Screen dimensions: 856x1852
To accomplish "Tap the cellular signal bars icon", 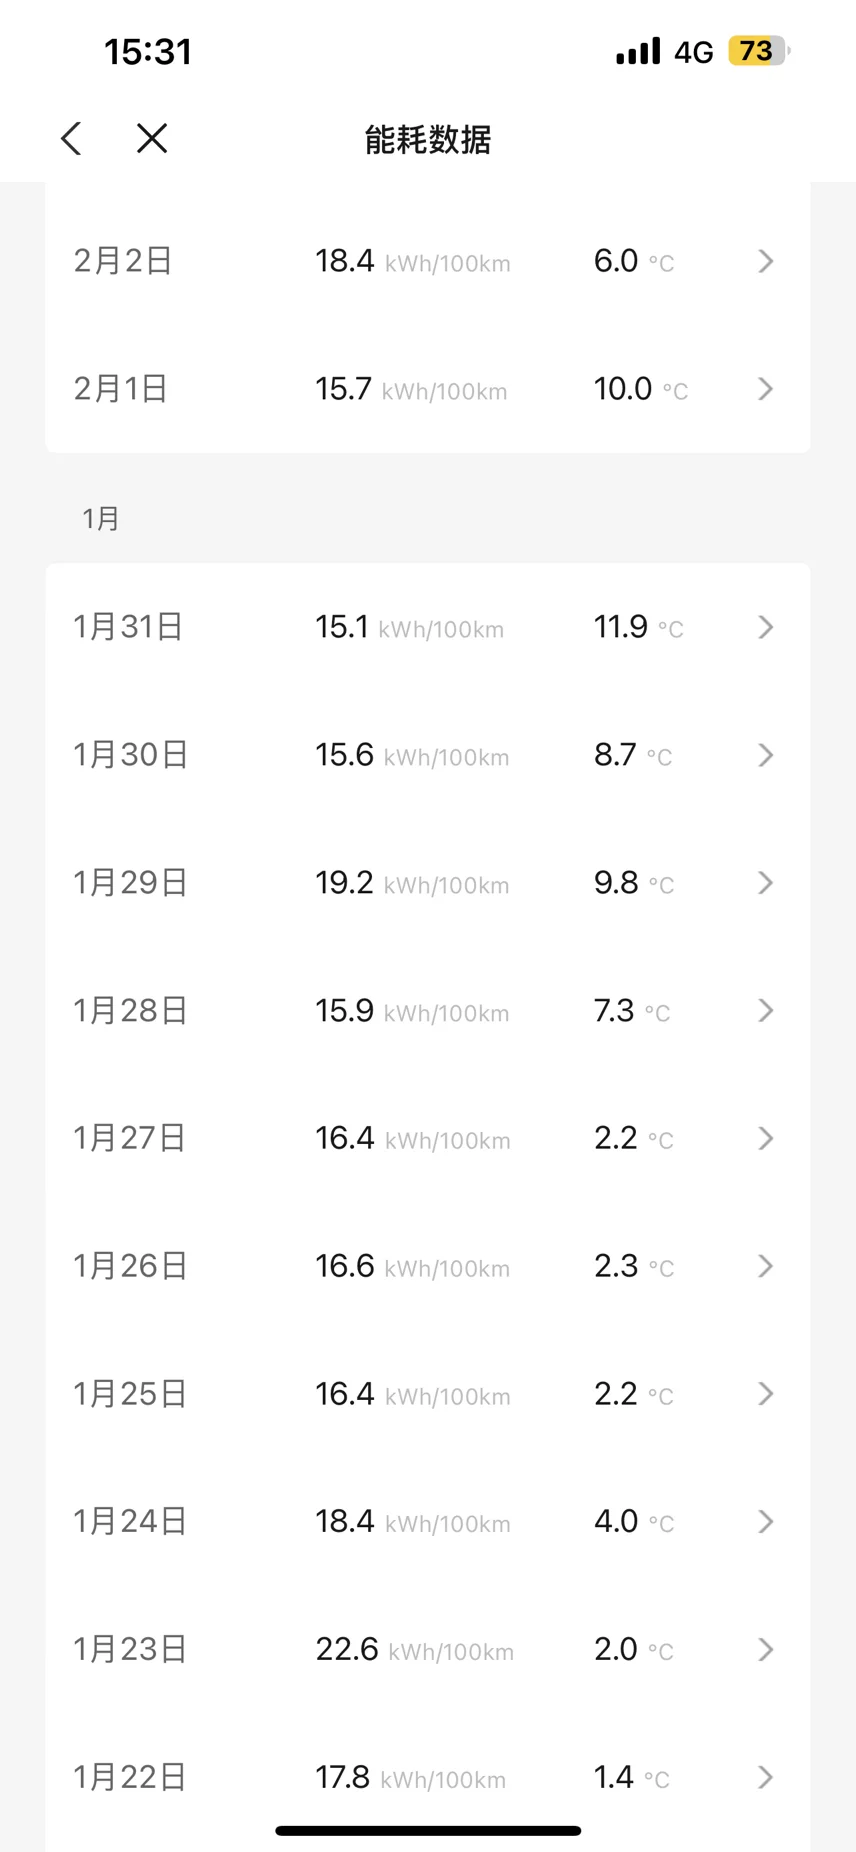I will (x=638, y=51).
